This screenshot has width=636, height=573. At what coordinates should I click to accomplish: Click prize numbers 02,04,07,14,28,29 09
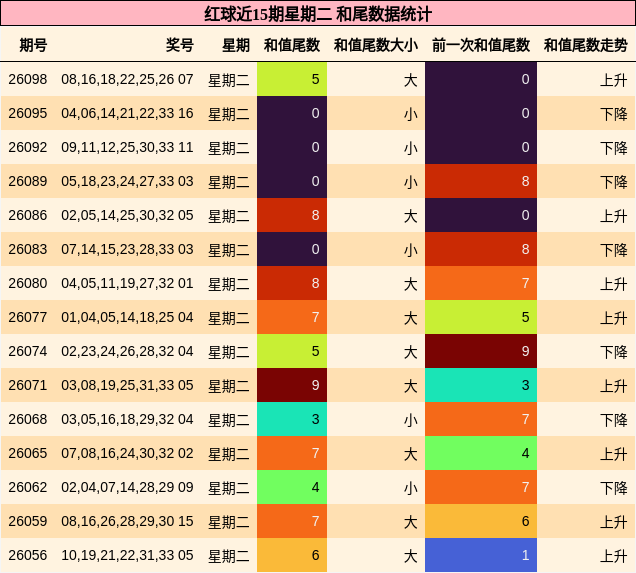[127, 487]
